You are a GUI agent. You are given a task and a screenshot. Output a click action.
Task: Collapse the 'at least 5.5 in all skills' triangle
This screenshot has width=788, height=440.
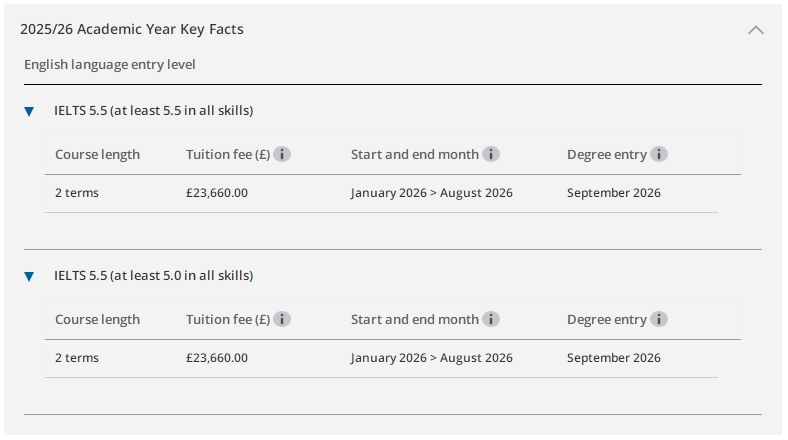click(29, 111)
